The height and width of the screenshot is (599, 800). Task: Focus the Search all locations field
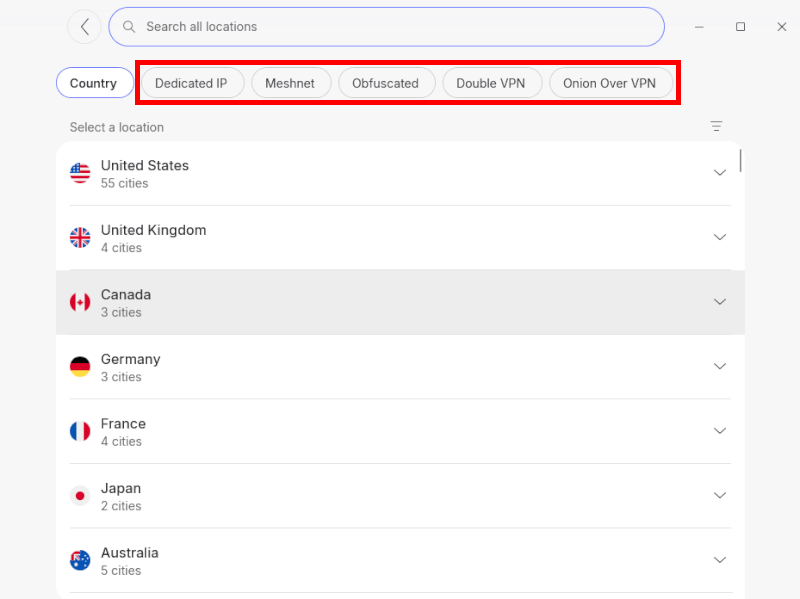(386, 27)
